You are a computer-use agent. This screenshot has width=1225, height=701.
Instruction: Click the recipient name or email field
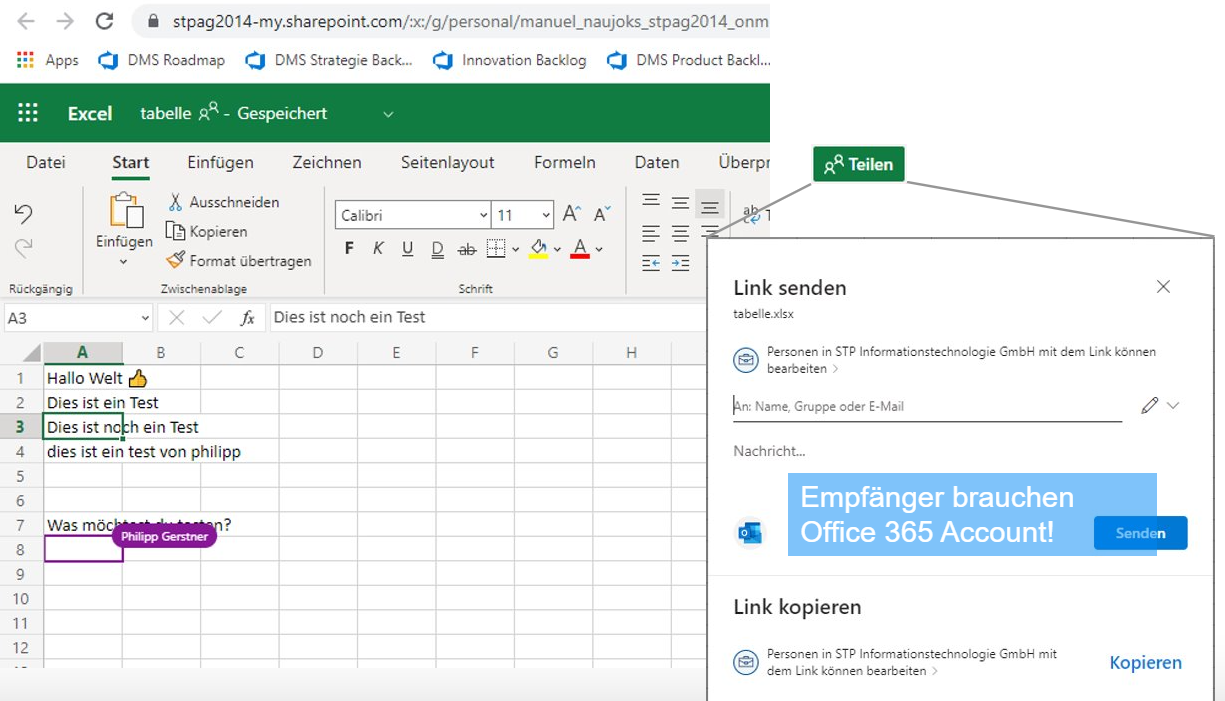click(x=927, y=406)
